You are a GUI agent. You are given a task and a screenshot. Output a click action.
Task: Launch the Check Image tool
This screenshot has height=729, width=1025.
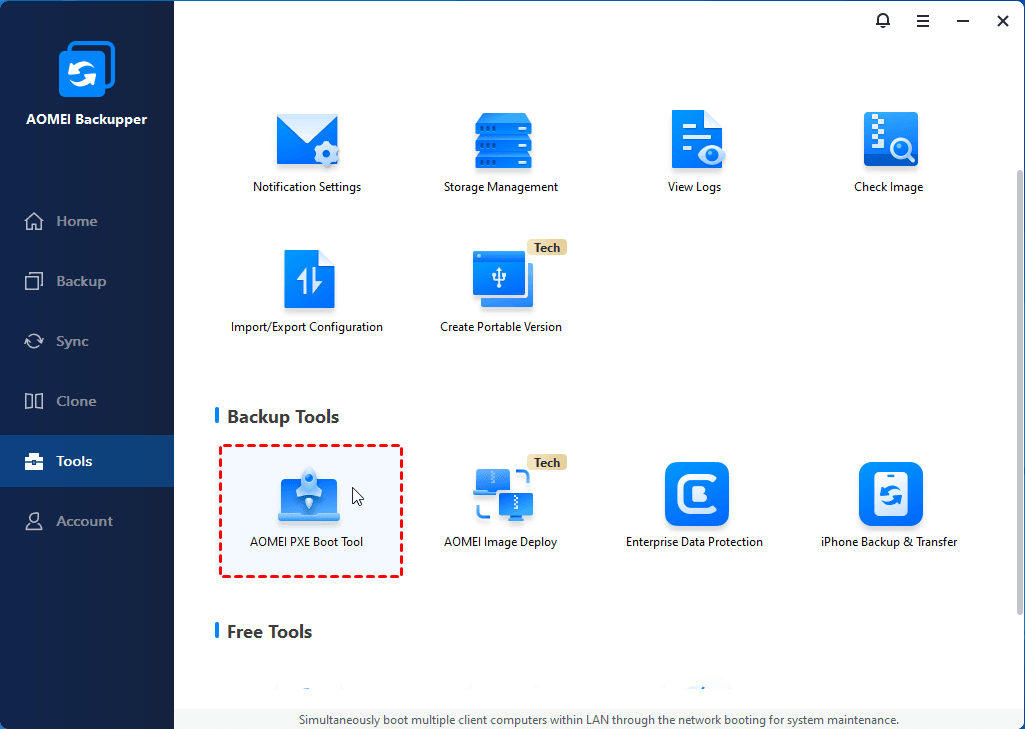coord(889,152)
